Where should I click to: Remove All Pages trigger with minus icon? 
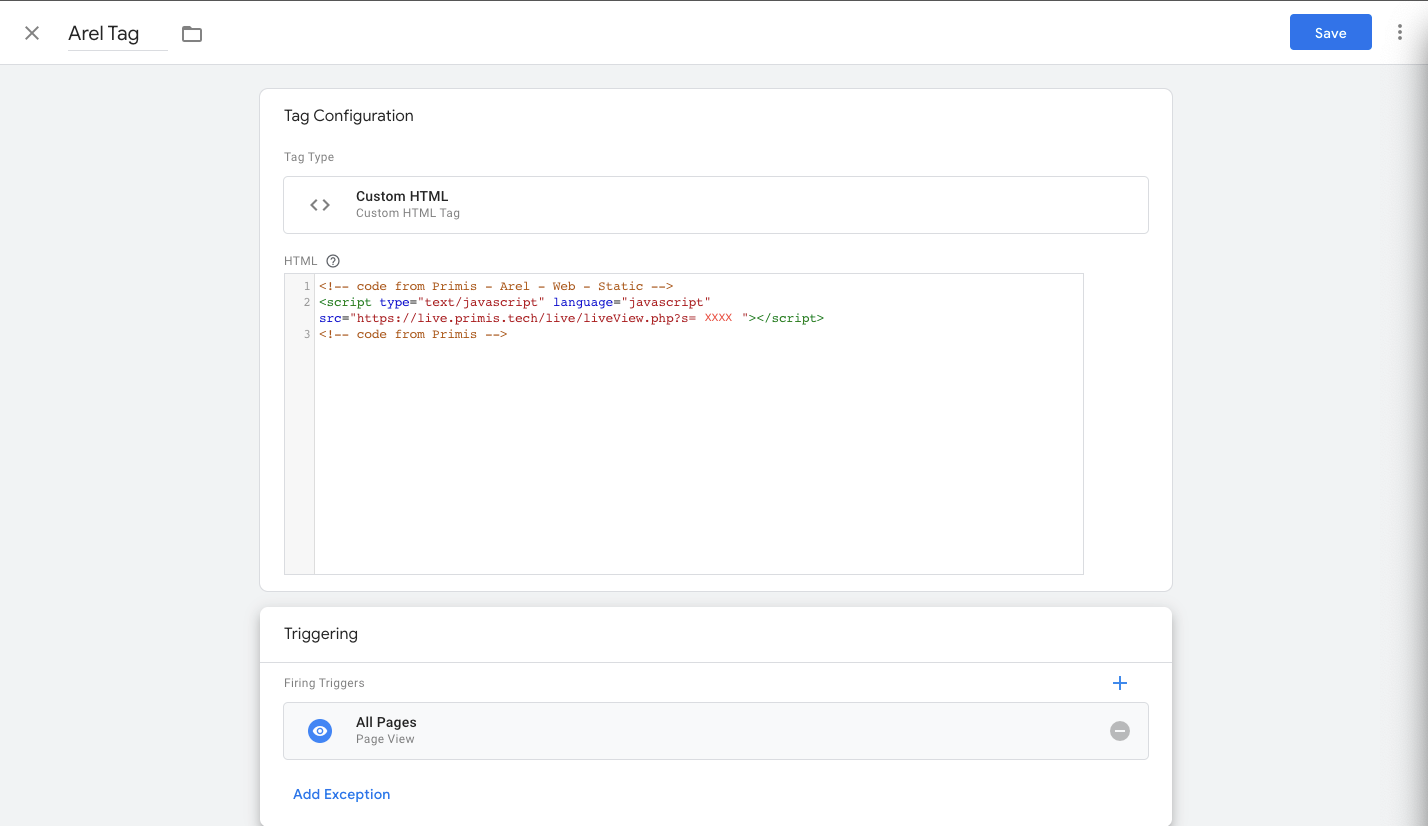pos(1120,731)
